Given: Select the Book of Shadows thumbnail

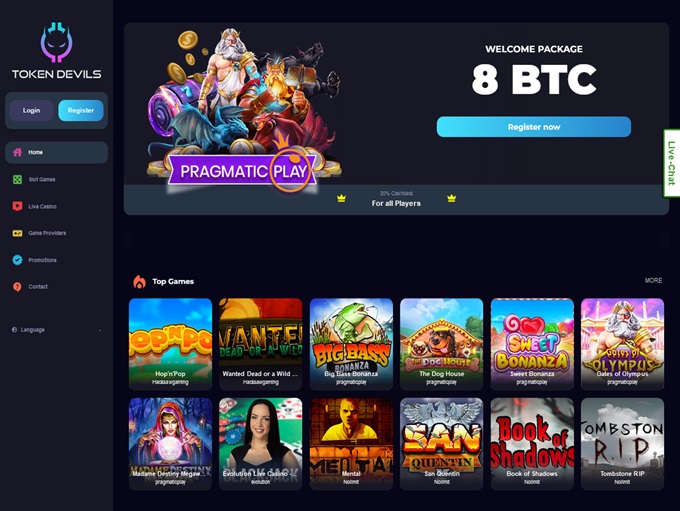Looking at the screenshot, I should tap(532, 444).
